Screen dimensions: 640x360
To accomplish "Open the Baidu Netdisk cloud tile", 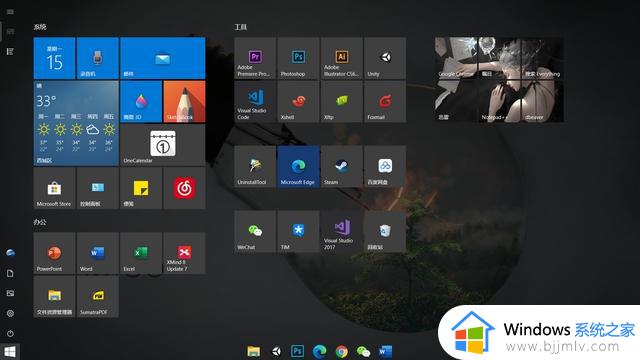I will pyautogui.click(x=385, y=167).
